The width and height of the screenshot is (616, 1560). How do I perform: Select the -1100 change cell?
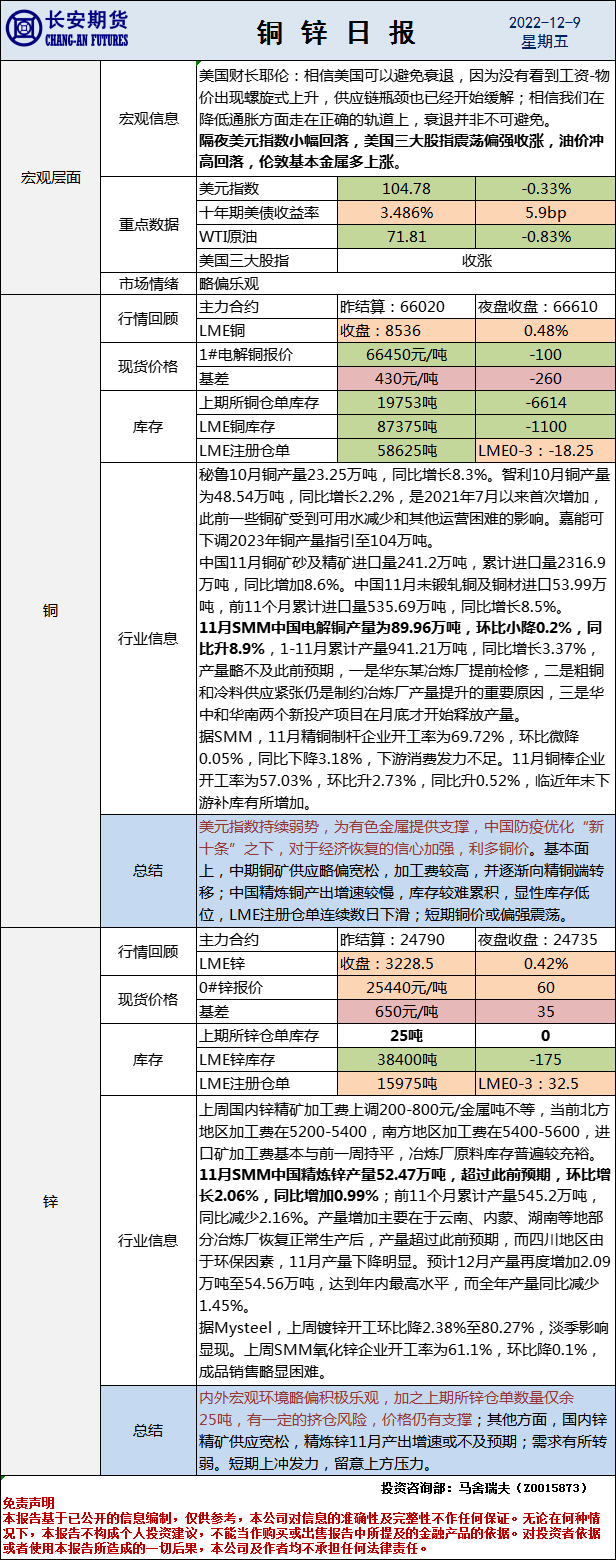546,426
